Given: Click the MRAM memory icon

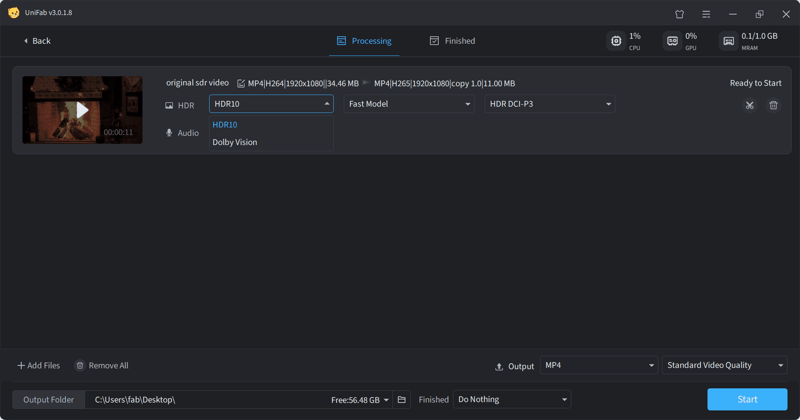Looking at the screenshot, I should pos(728,41).
